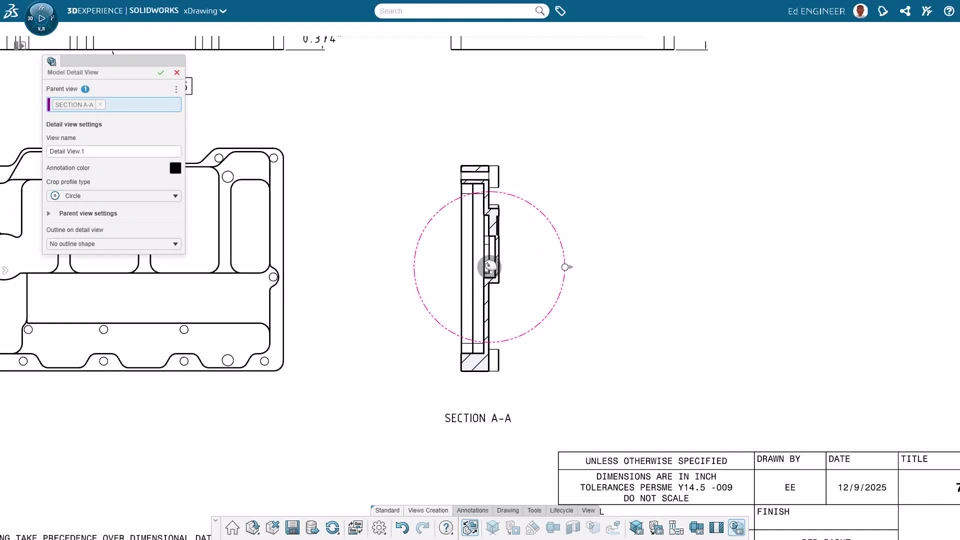Cancel detail view with red X
The width and height of the screenshot is (960, 540).
[177, 72]
